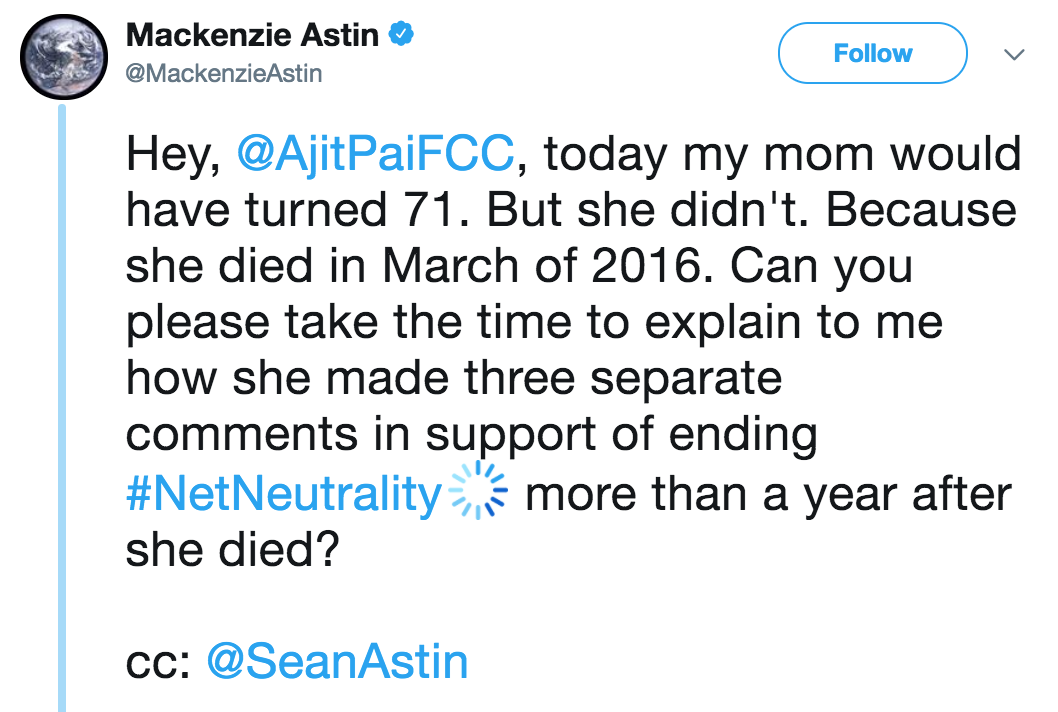Select the #NetNeutrality hashtag link

(283, 495)
